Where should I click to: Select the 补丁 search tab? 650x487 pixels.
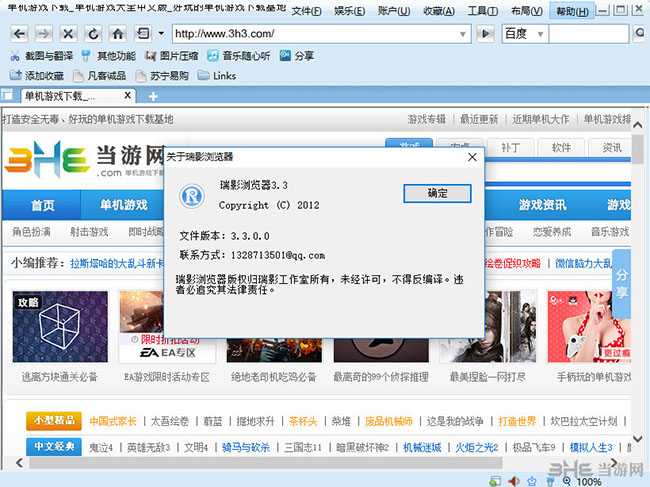510,148
